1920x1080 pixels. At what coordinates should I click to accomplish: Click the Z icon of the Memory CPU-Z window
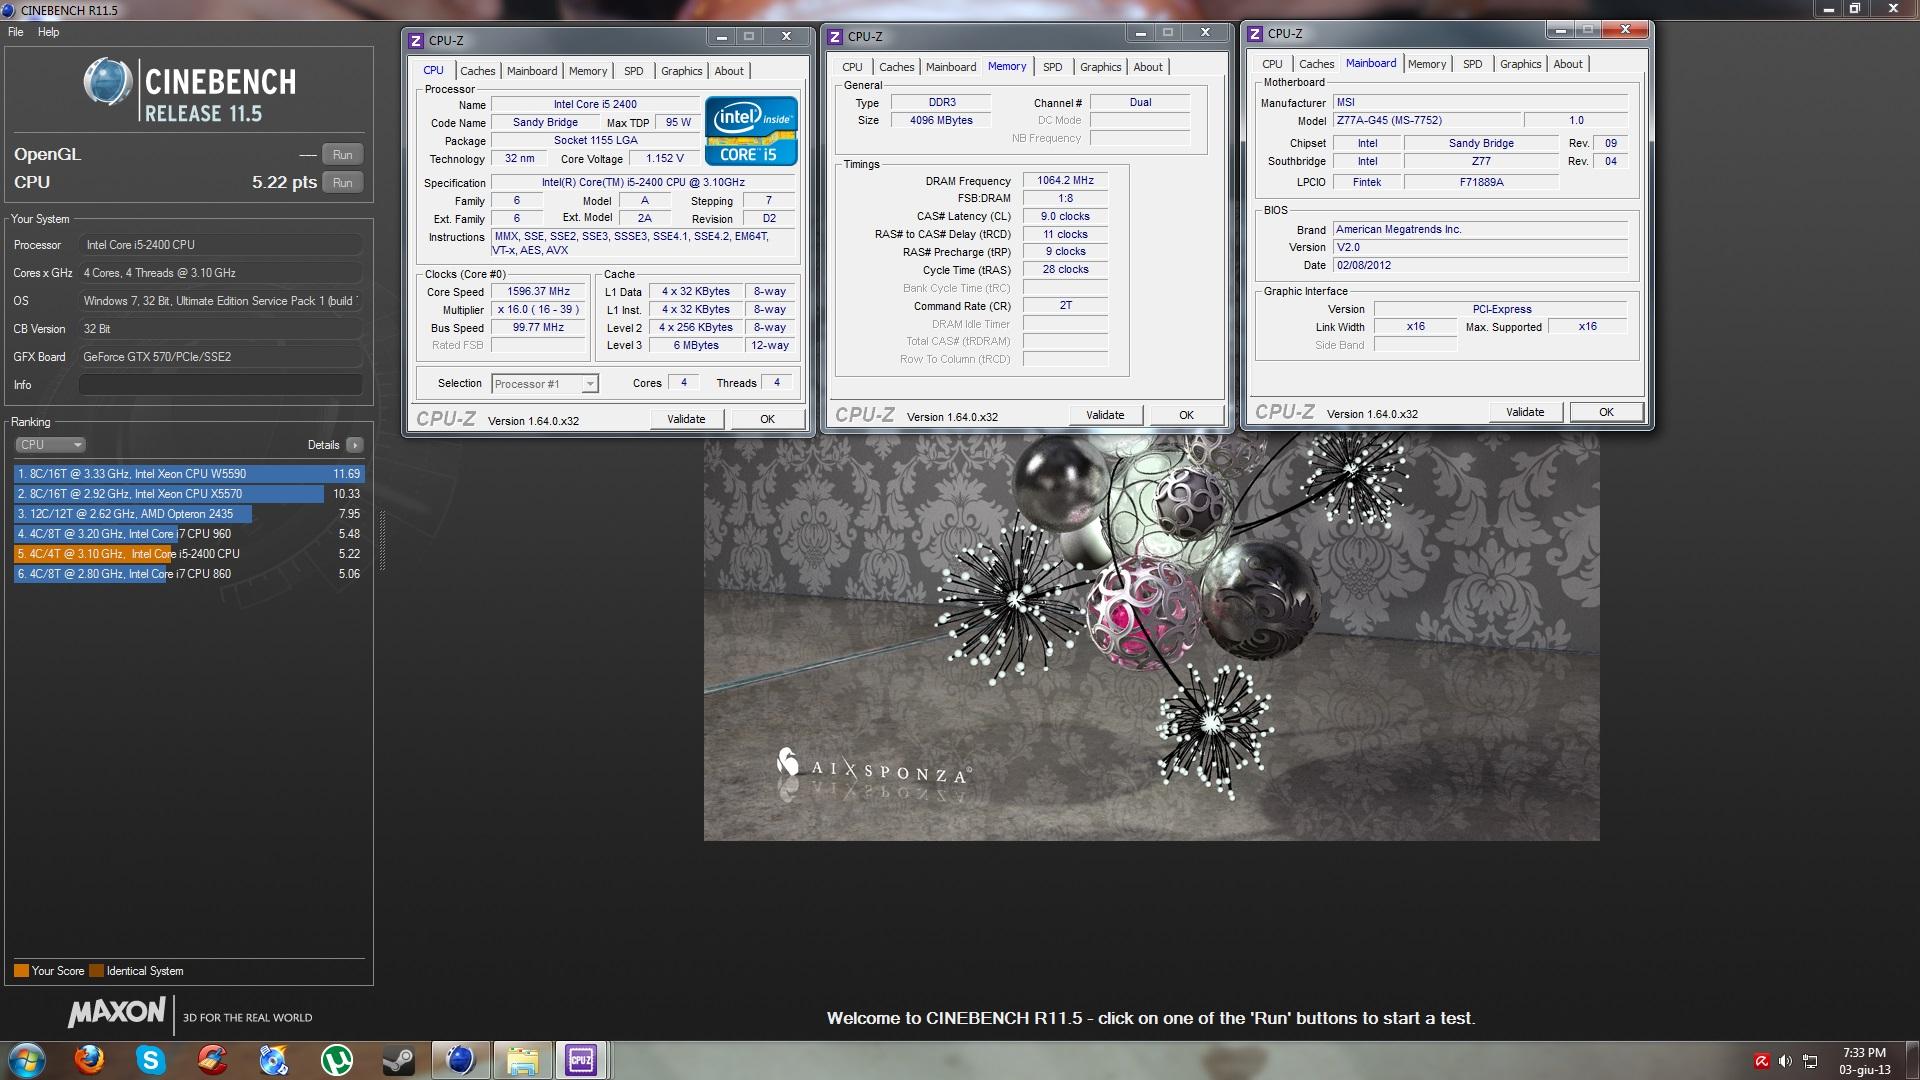[x=836, y=37]
